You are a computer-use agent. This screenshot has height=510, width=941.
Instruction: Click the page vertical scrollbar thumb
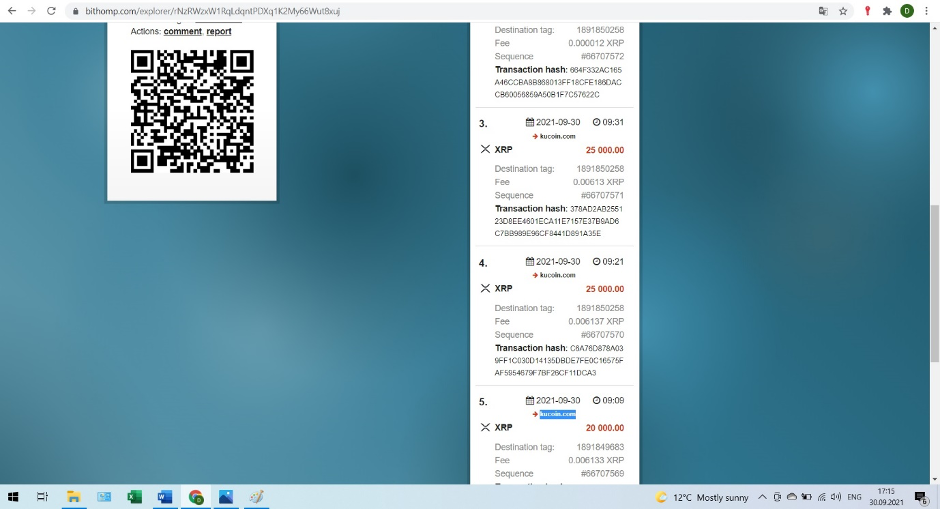[x=934, y=283]
